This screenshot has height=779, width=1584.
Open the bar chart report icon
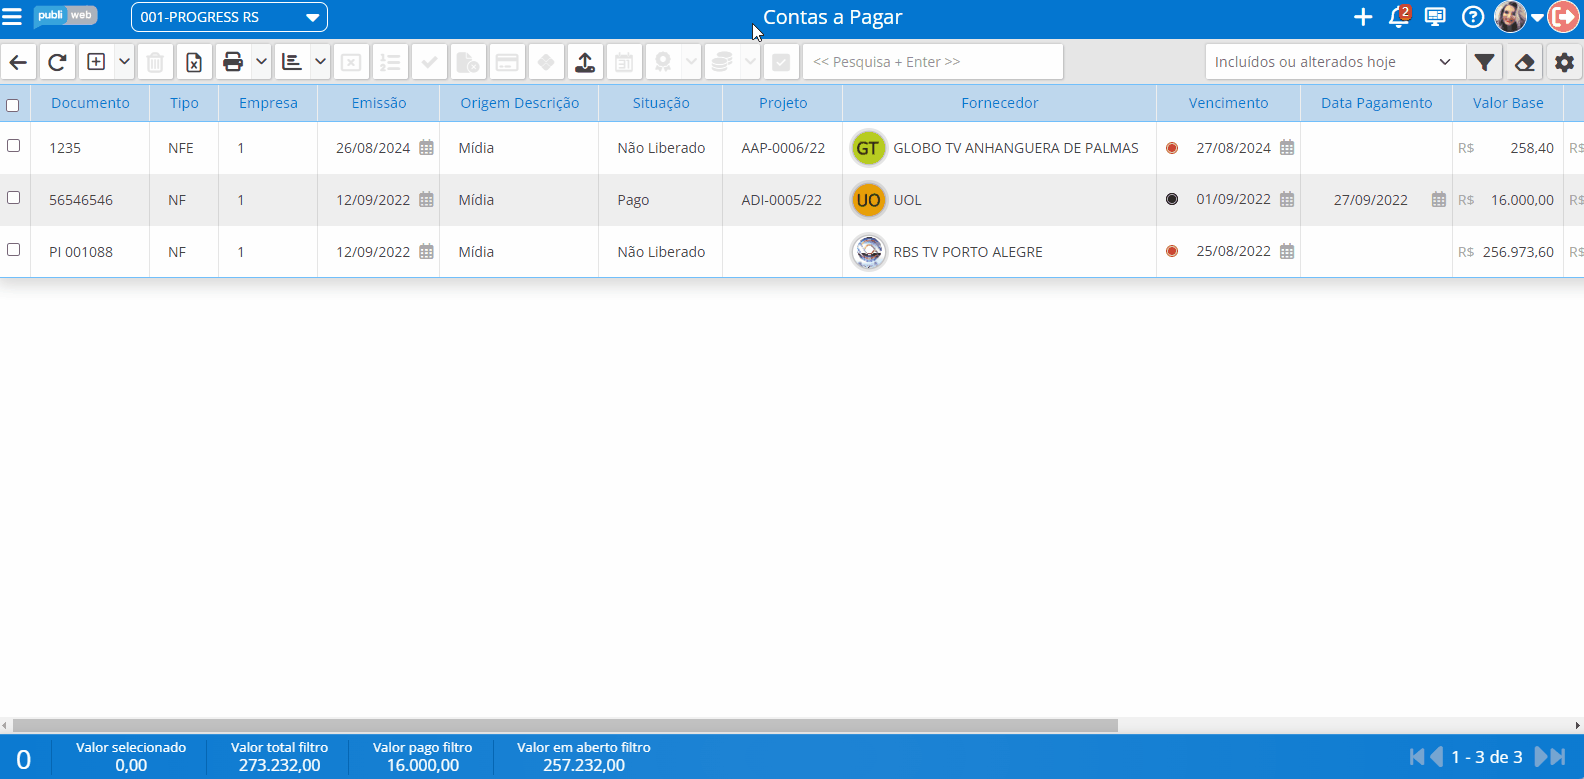pyautogui.click(x=292, y=62)
